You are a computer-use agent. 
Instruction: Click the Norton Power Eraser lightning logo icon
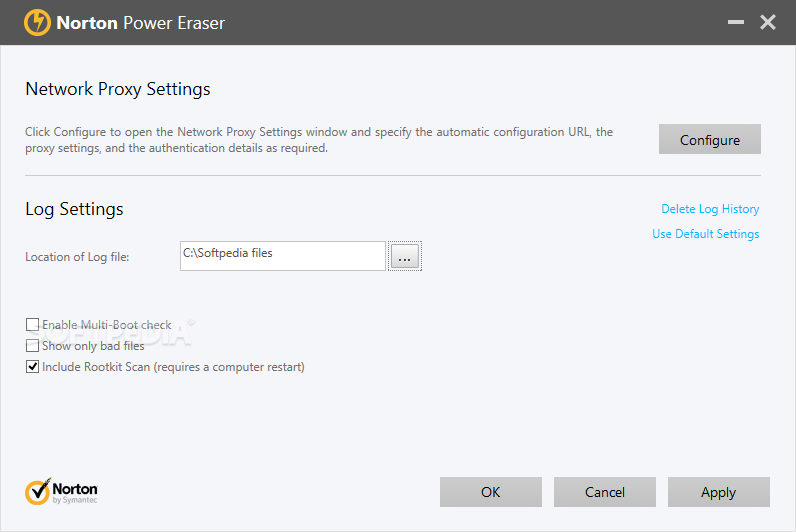[37, 23]
